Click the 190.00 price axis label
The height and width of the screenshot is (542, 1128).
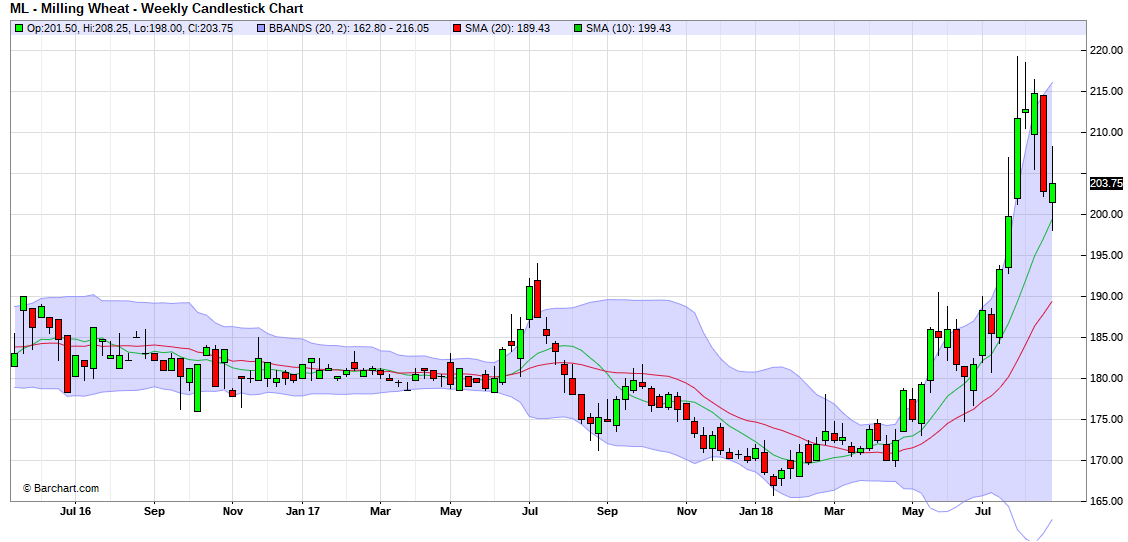click(x=1105, y=296)
